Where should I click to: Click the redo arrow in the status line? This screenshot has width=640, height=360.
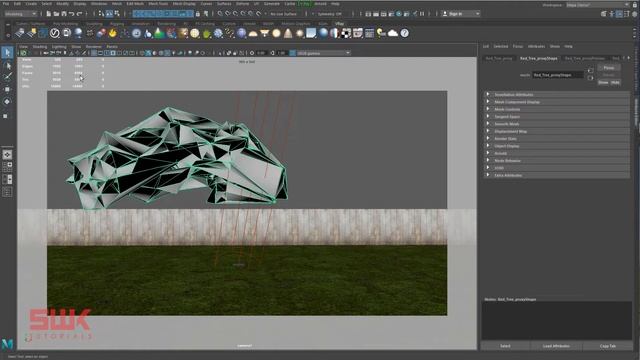click(x=79, y=14)
